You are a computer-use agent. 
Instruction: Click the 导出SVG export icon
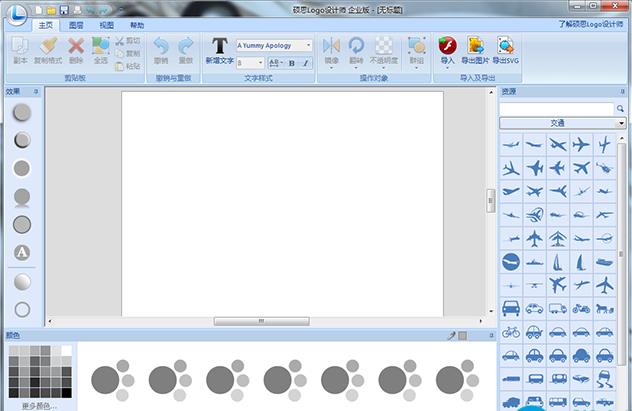tap(506, 49)
